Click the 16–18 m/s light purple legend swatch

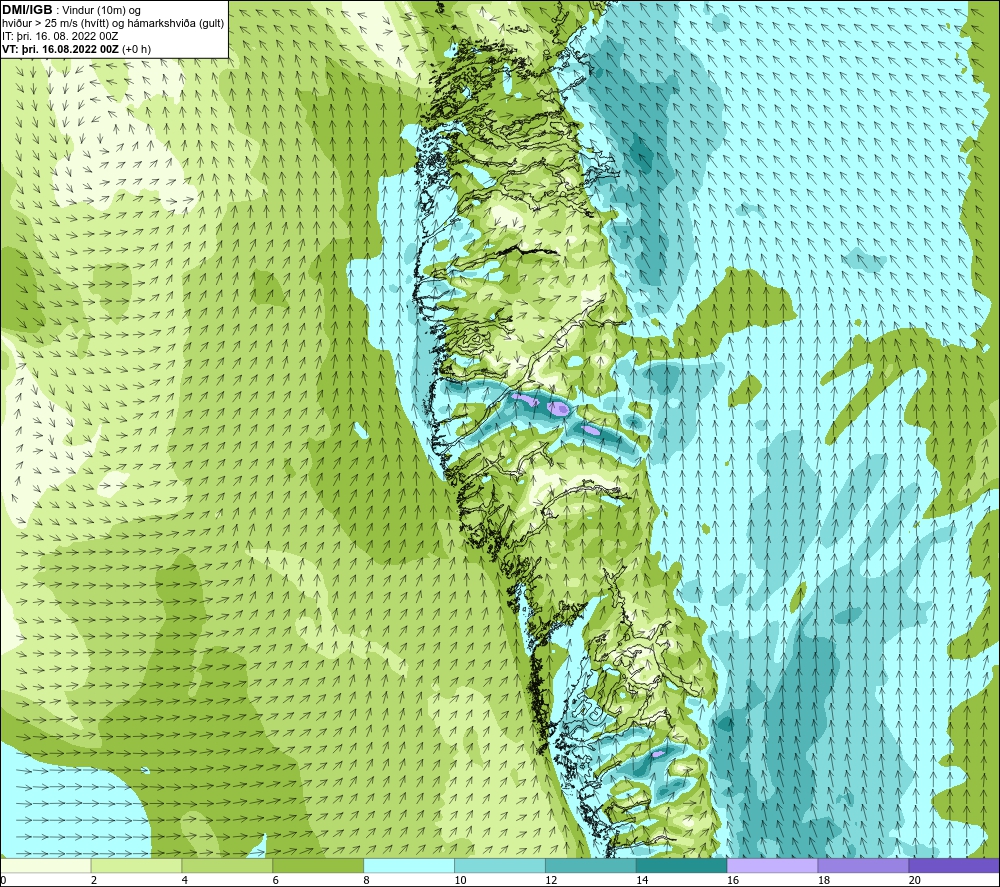772,865
